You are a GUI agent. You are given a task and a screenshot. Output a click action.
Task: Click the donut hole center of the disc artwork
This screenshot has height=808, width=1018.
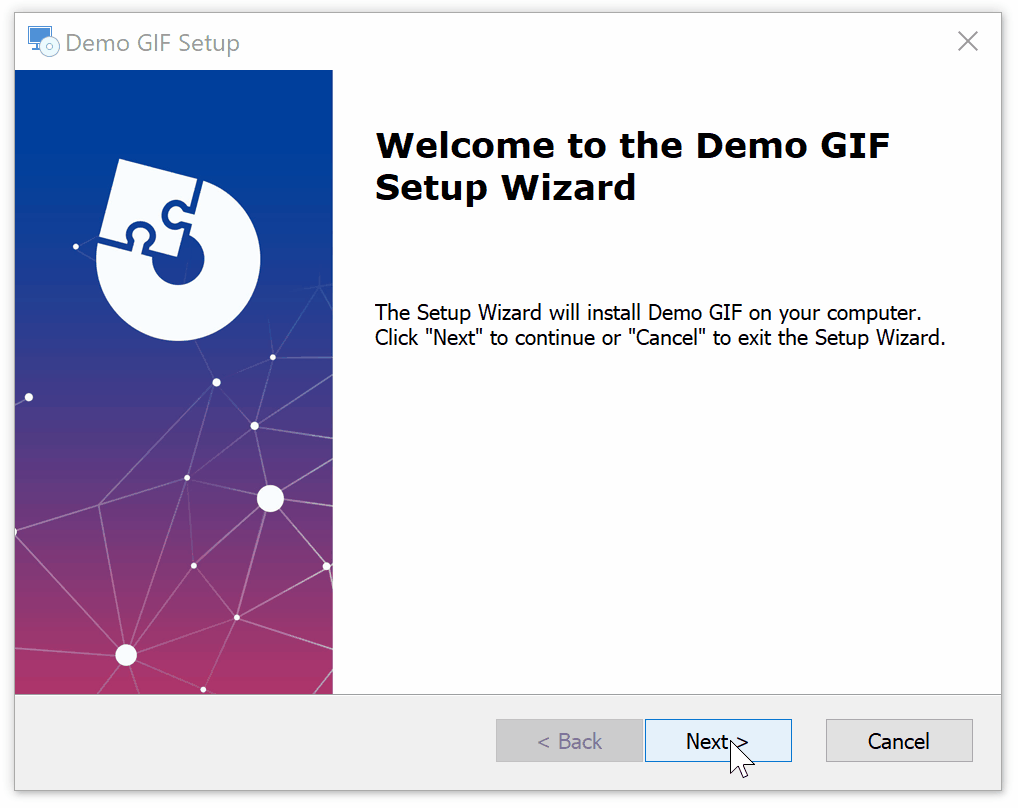178,262
